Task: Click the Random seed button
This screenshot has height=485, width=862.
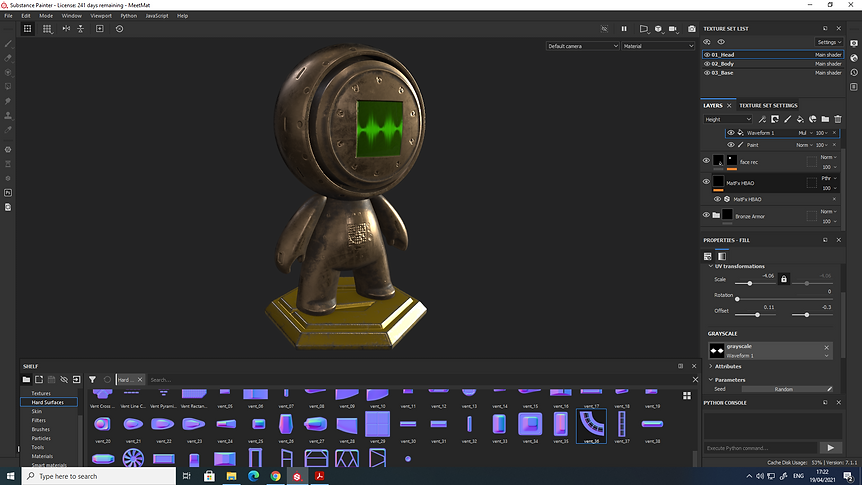Action: click(x=783, y=389)
